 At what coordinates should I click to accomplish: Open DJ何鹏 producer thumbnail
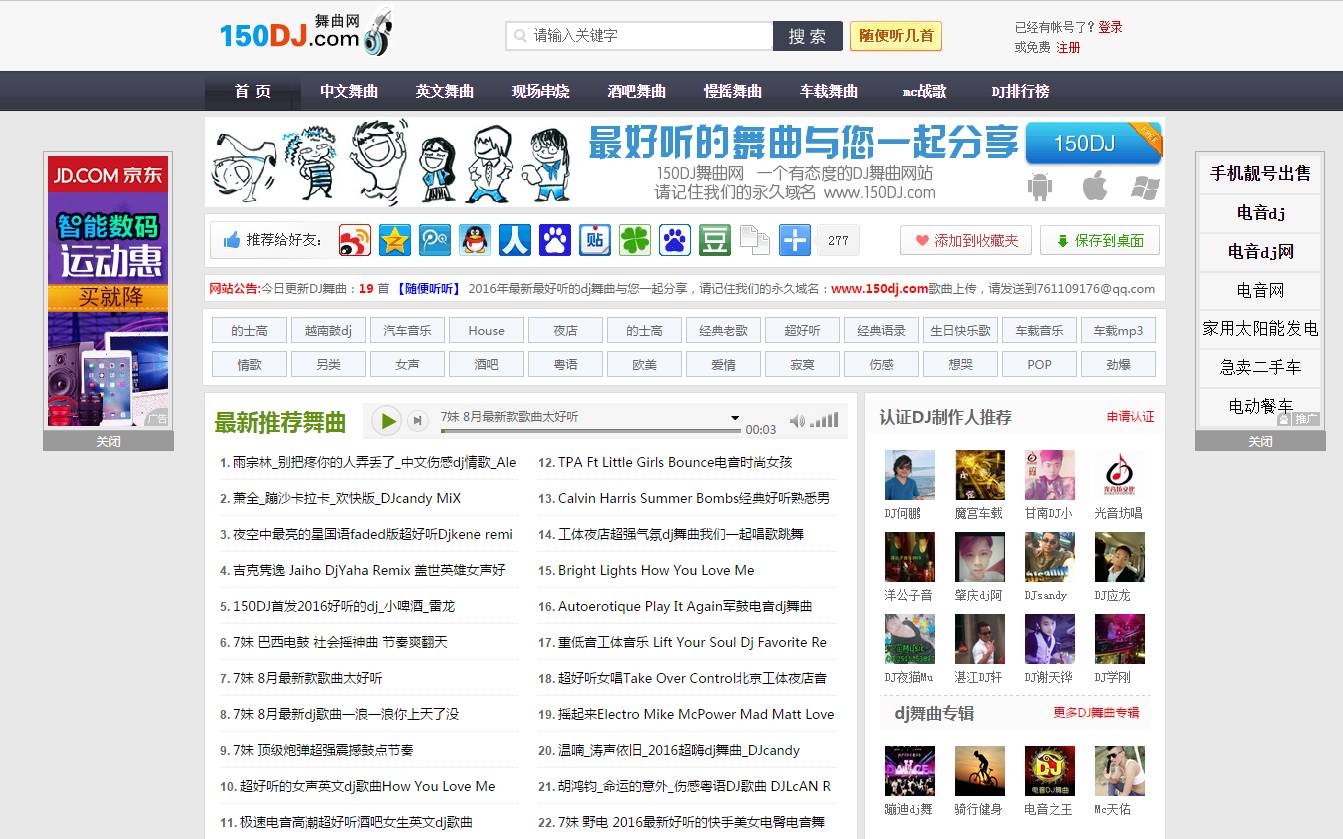click(909, 475)
